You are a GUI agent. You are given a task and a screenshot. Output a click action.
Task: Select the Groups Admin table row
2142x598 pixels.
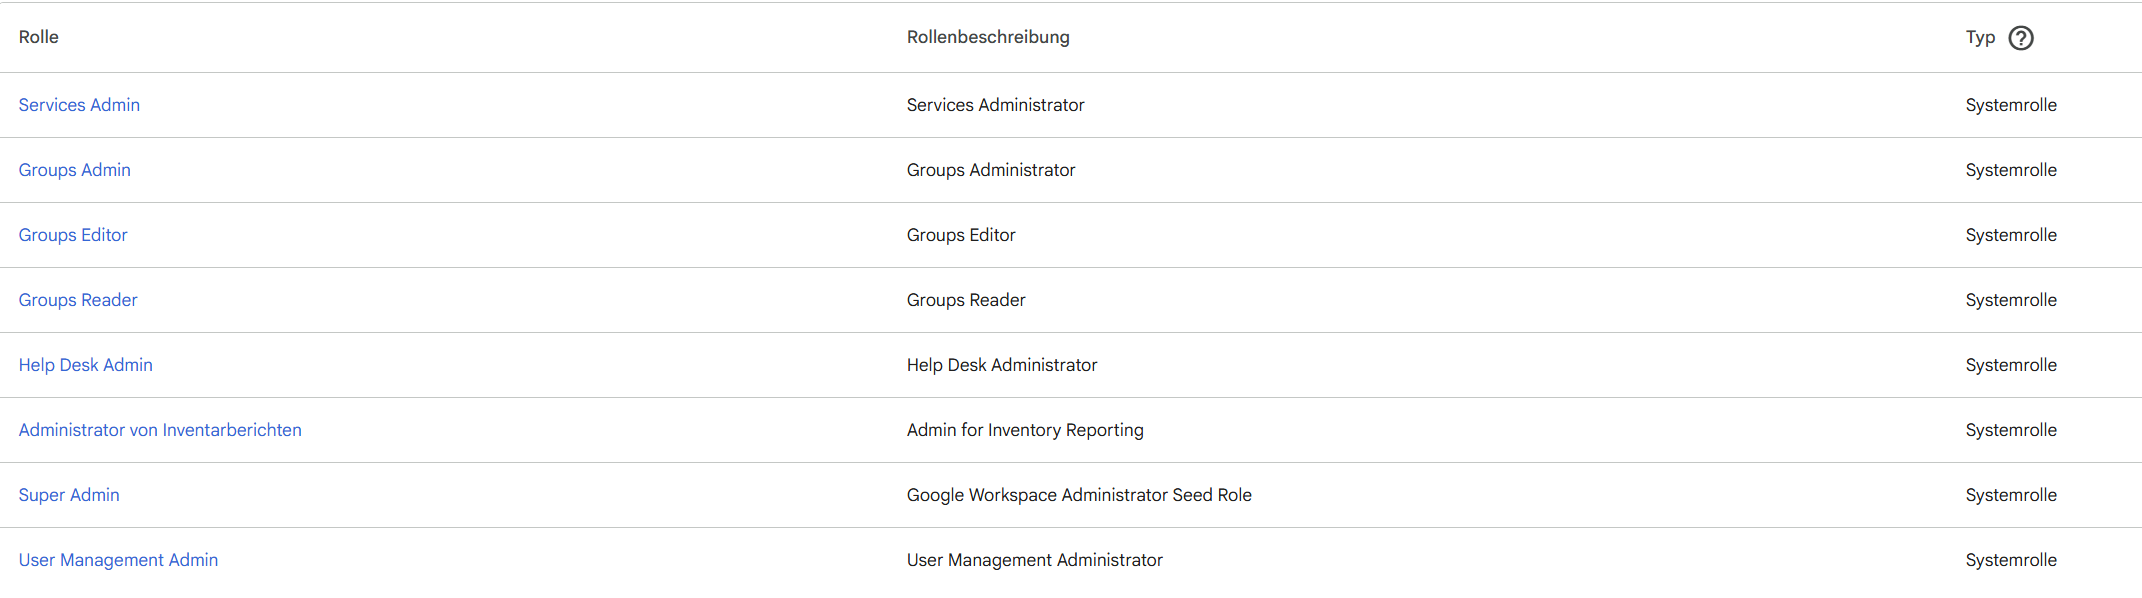pyautogui.click(x=600, y=170)
